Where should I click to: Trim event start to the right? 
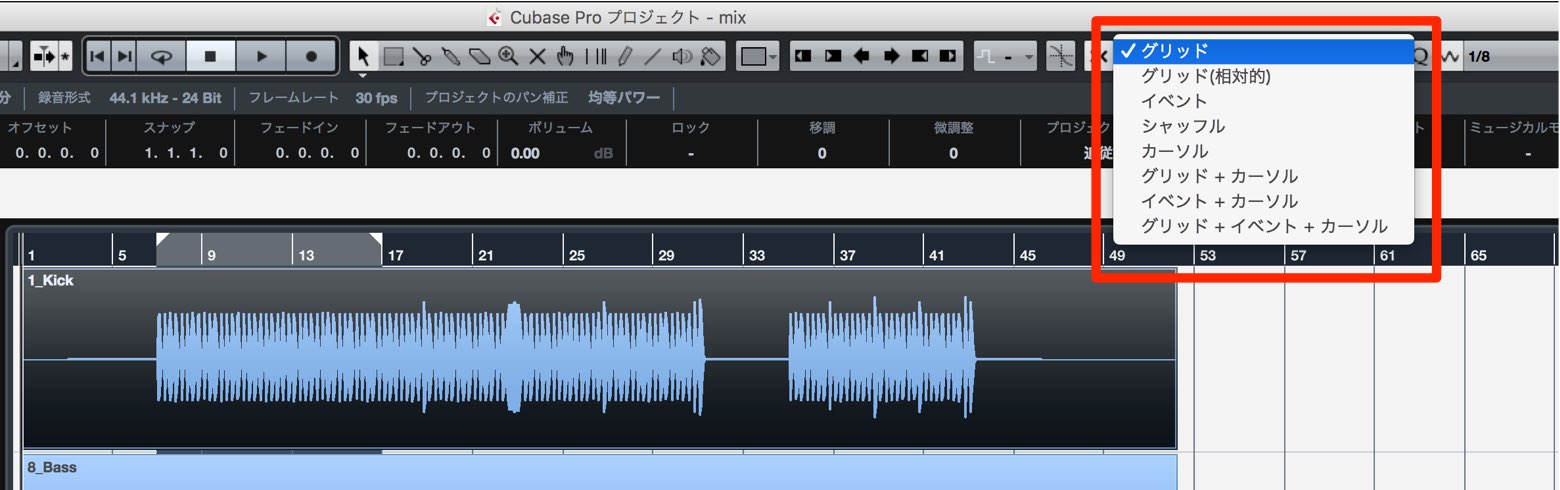click(x=832, y=57)
